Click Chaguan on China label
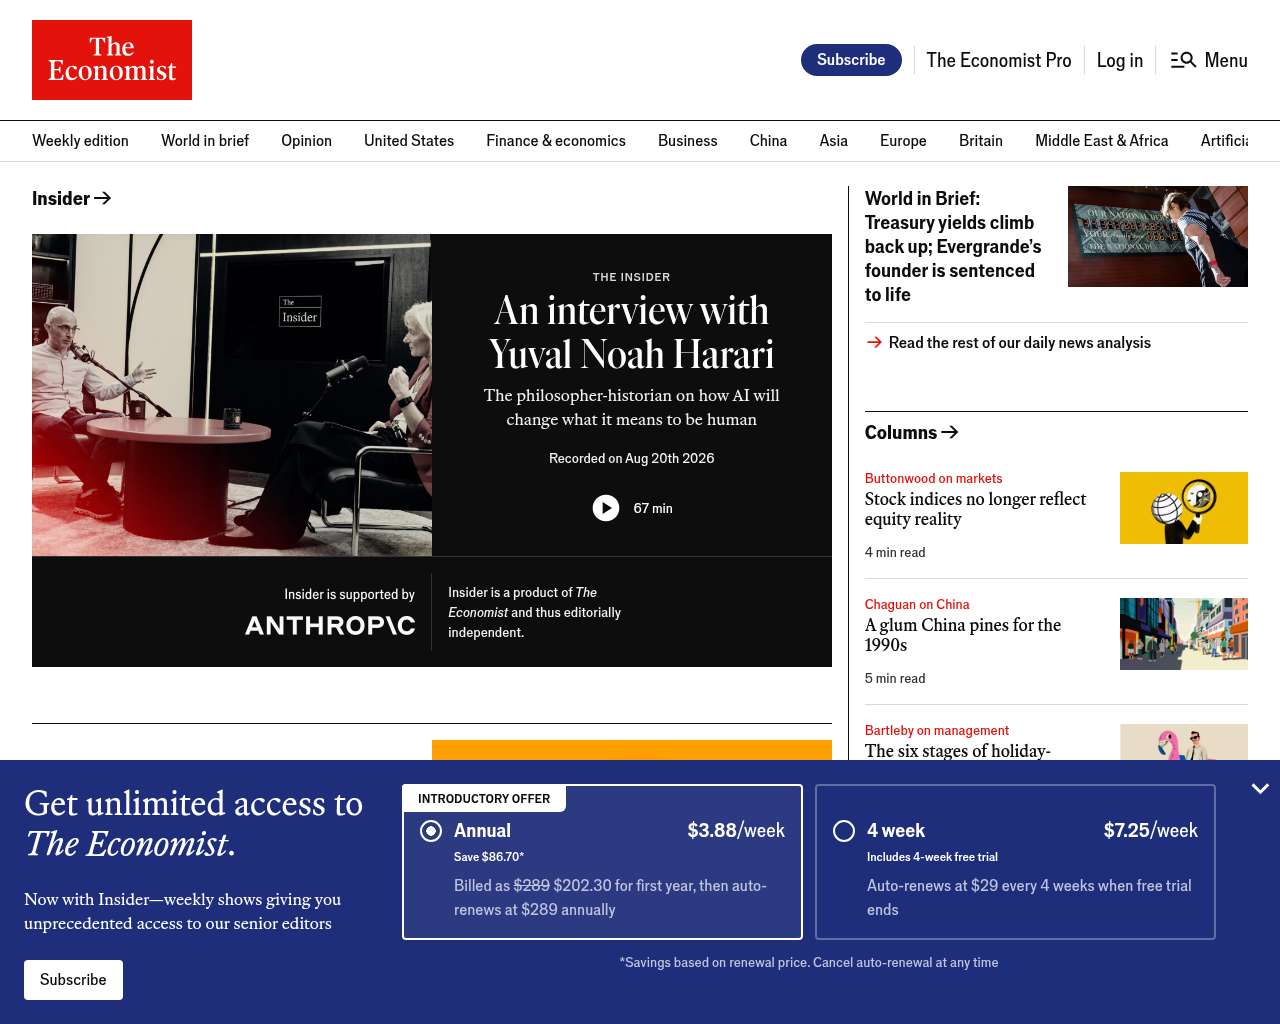 (917, 605)
